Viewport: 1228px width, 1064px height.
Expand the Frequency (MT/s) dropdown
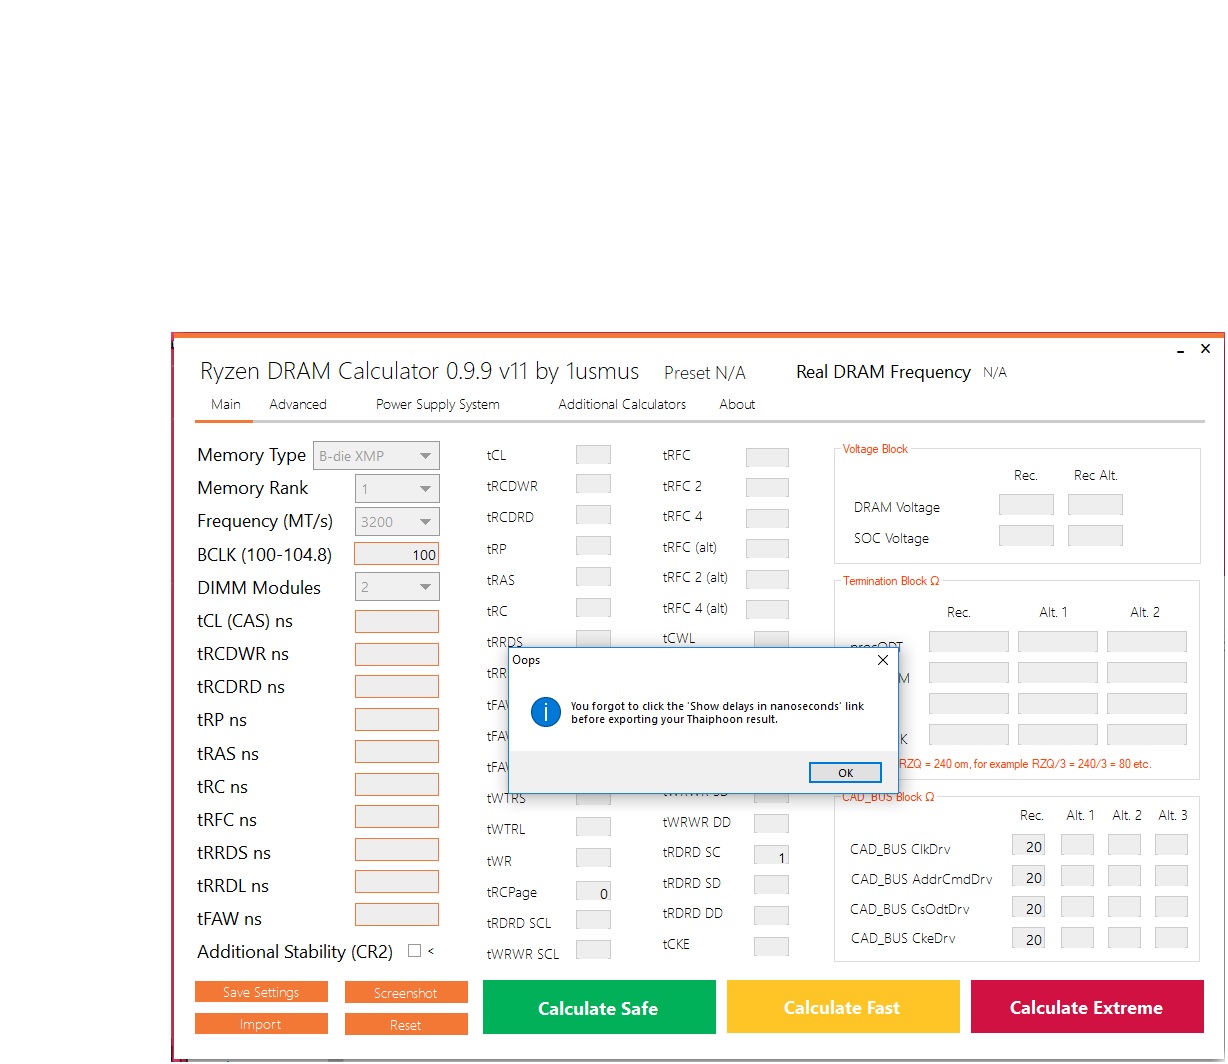tap(397, 522)
